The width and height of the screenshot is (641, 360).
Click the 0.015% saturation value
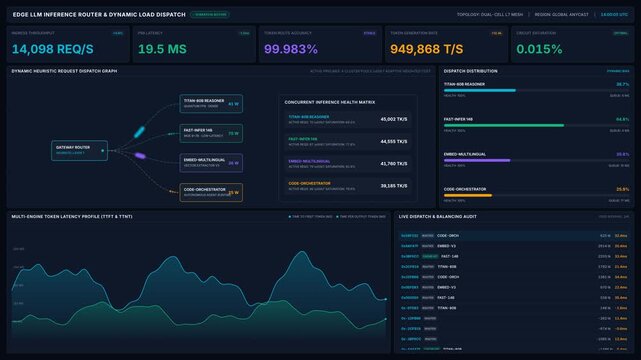539,49
